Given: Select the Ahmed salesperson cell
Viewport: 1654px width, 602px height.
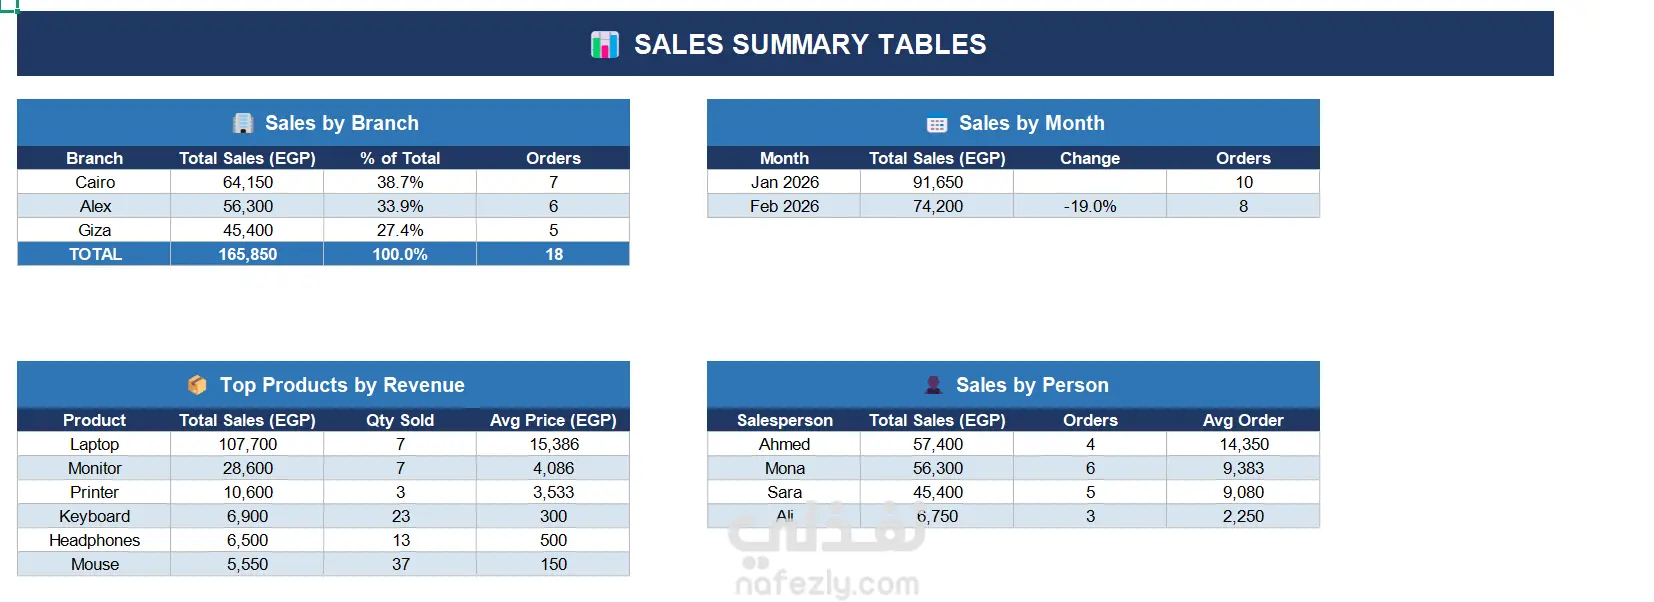Looking at the screenshot, I should coord(785,444).
